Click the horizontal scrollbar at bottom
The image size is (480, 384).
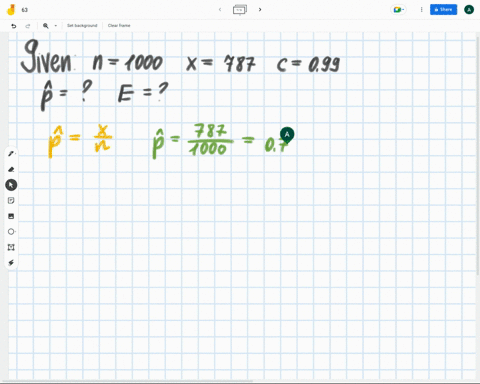pyautogui.click(x=127, y=381)
